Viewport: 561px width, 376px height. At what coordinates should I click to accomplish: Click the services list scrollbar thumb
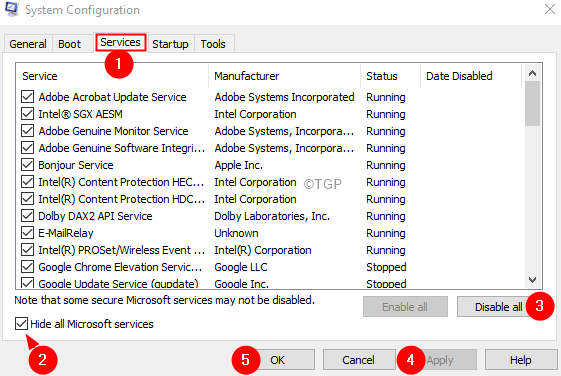tap(532, 103)
